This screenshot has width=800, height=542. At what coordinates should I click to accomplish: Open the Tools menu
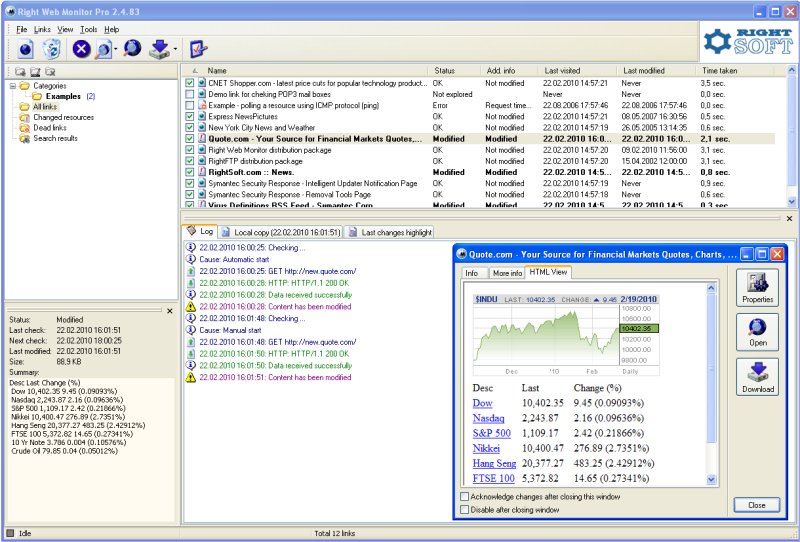[88, 29]
